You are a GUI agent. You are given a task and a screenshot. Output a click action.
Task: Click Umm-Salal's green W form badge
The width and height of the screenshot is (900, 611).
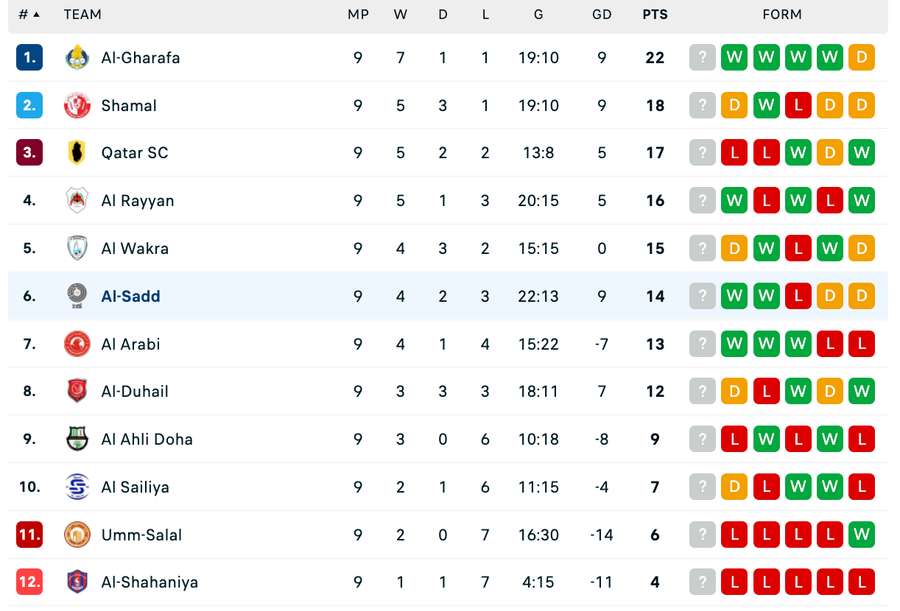tap(861, 535)
